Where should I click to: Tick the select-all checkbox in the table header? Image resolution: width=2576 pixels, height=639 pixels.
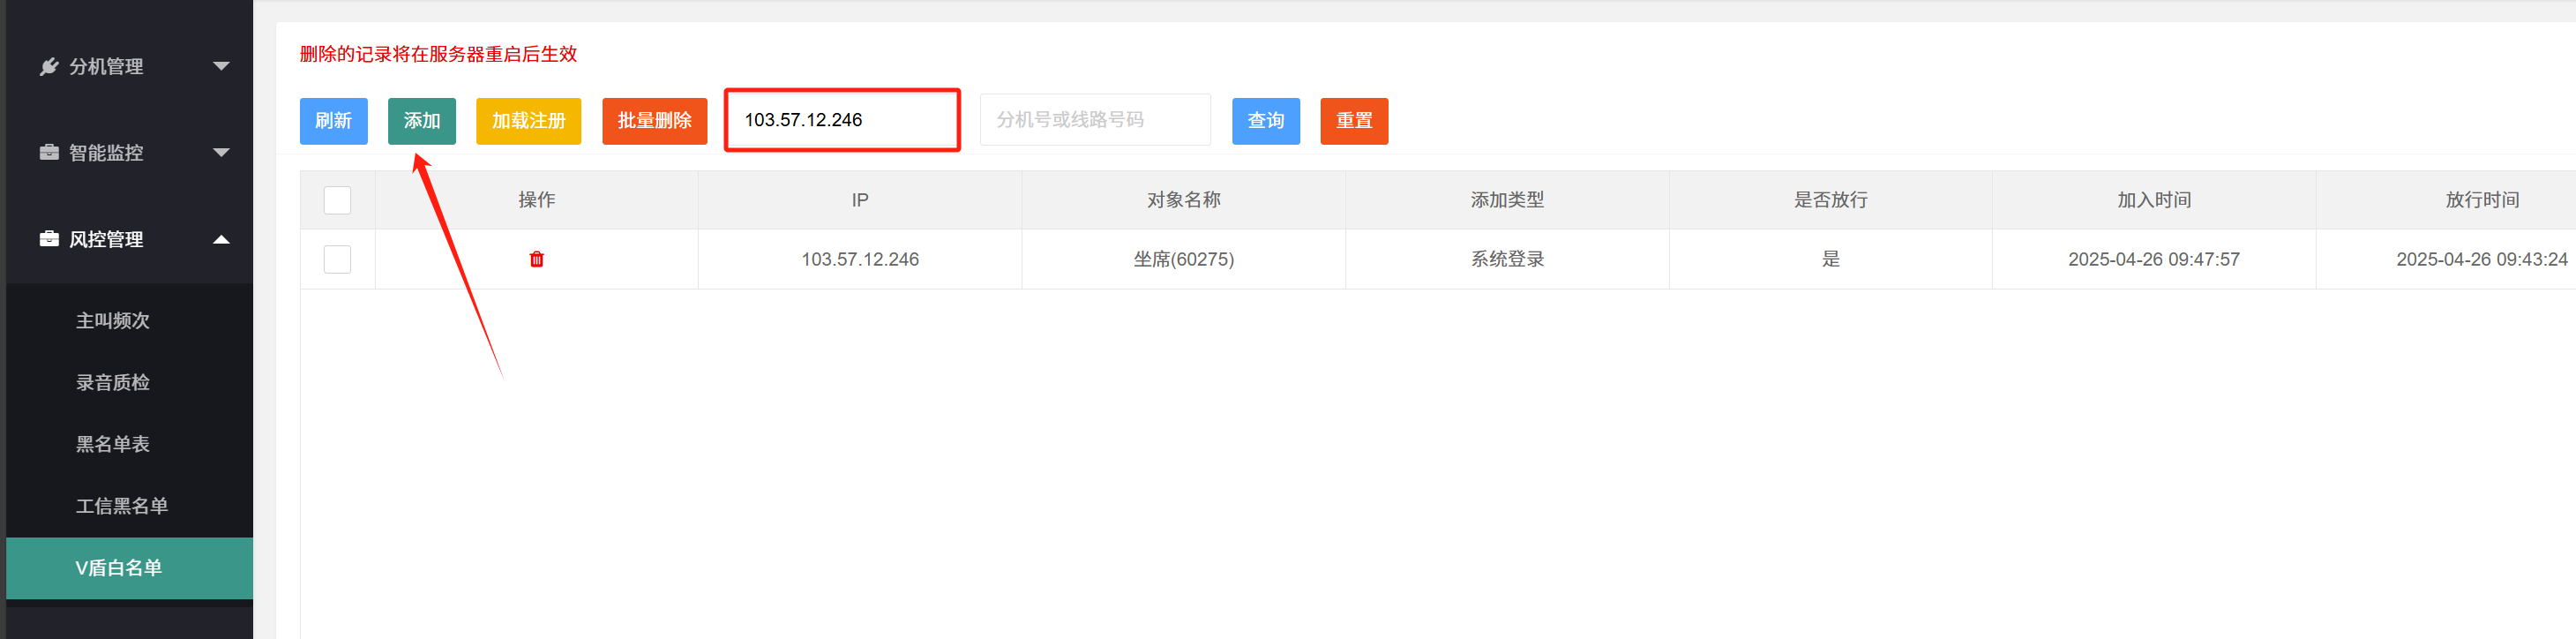337,200
